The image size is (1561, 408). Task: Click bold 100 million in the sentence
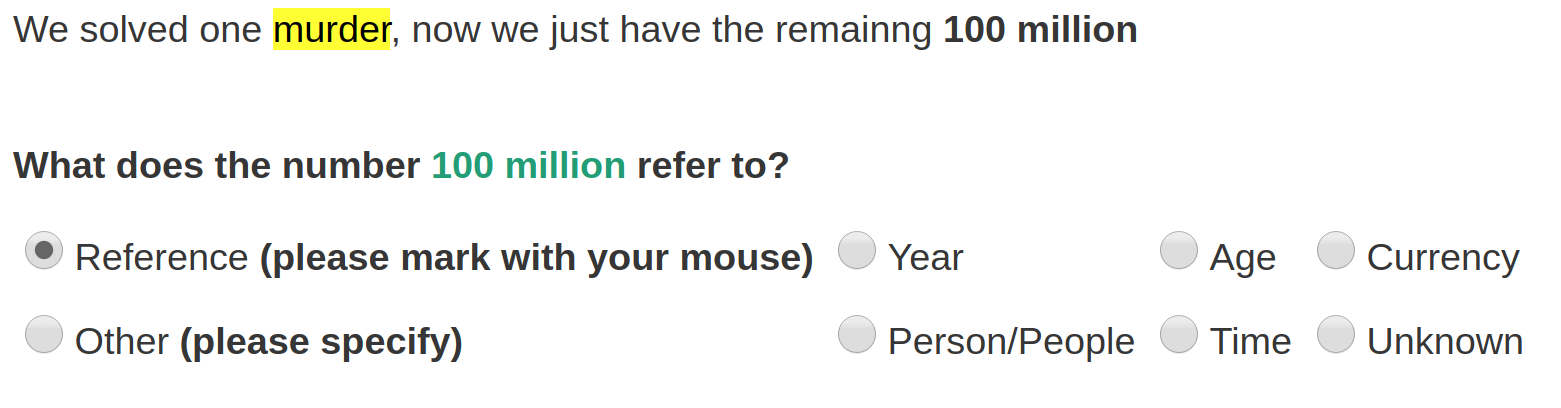[x=1040, y=30]
